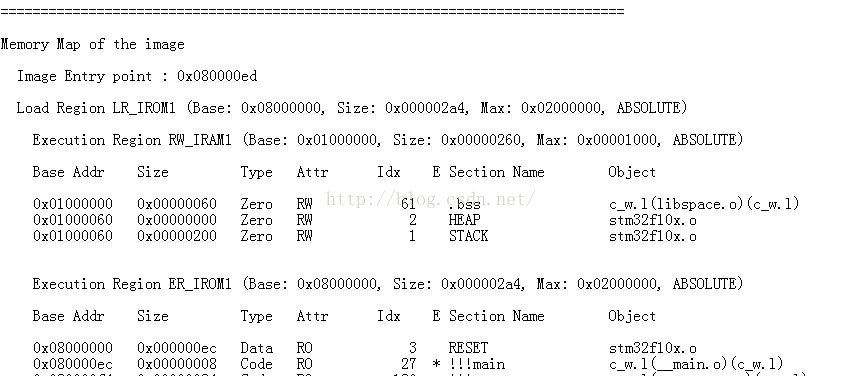842x376 pixels.
Task: Select base address 0x01000000 in the .bss row
Action: coord(73,205)
